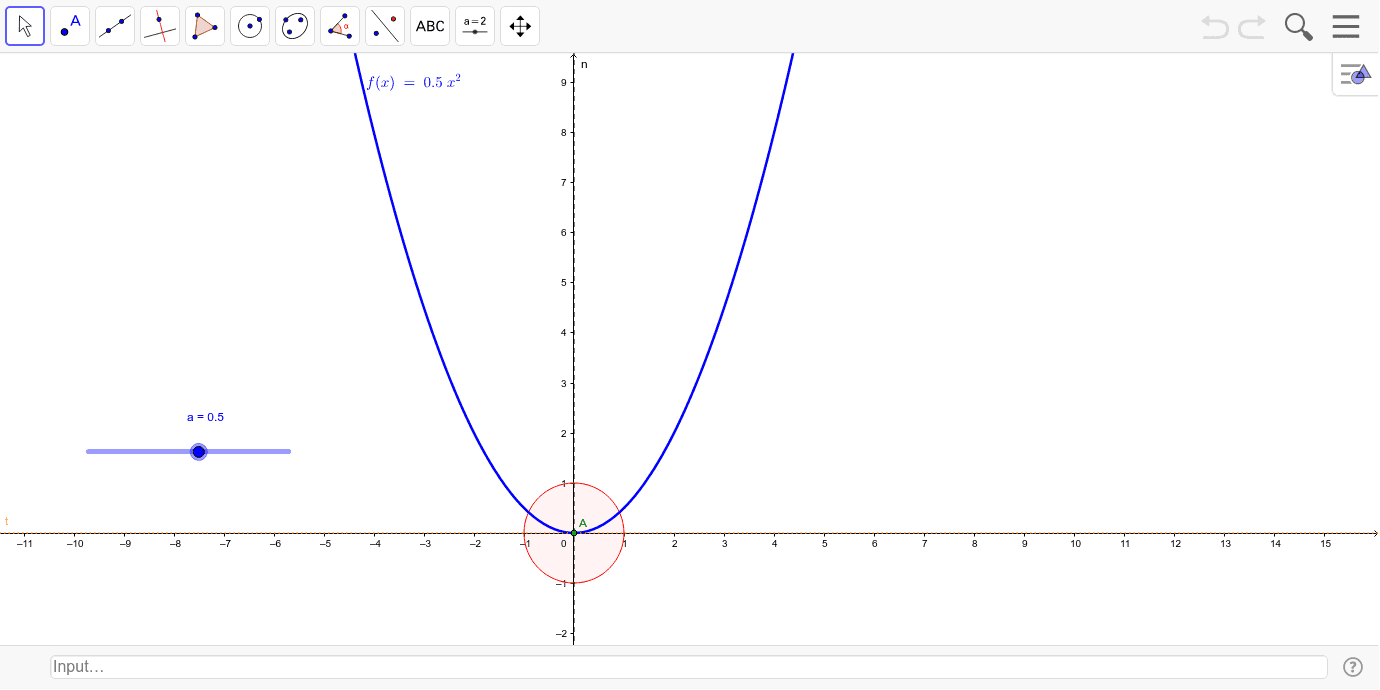The width and height of the screenshot is (1380, 690).
Task: Click the Redo arrow
Action: click(1252, 27)
